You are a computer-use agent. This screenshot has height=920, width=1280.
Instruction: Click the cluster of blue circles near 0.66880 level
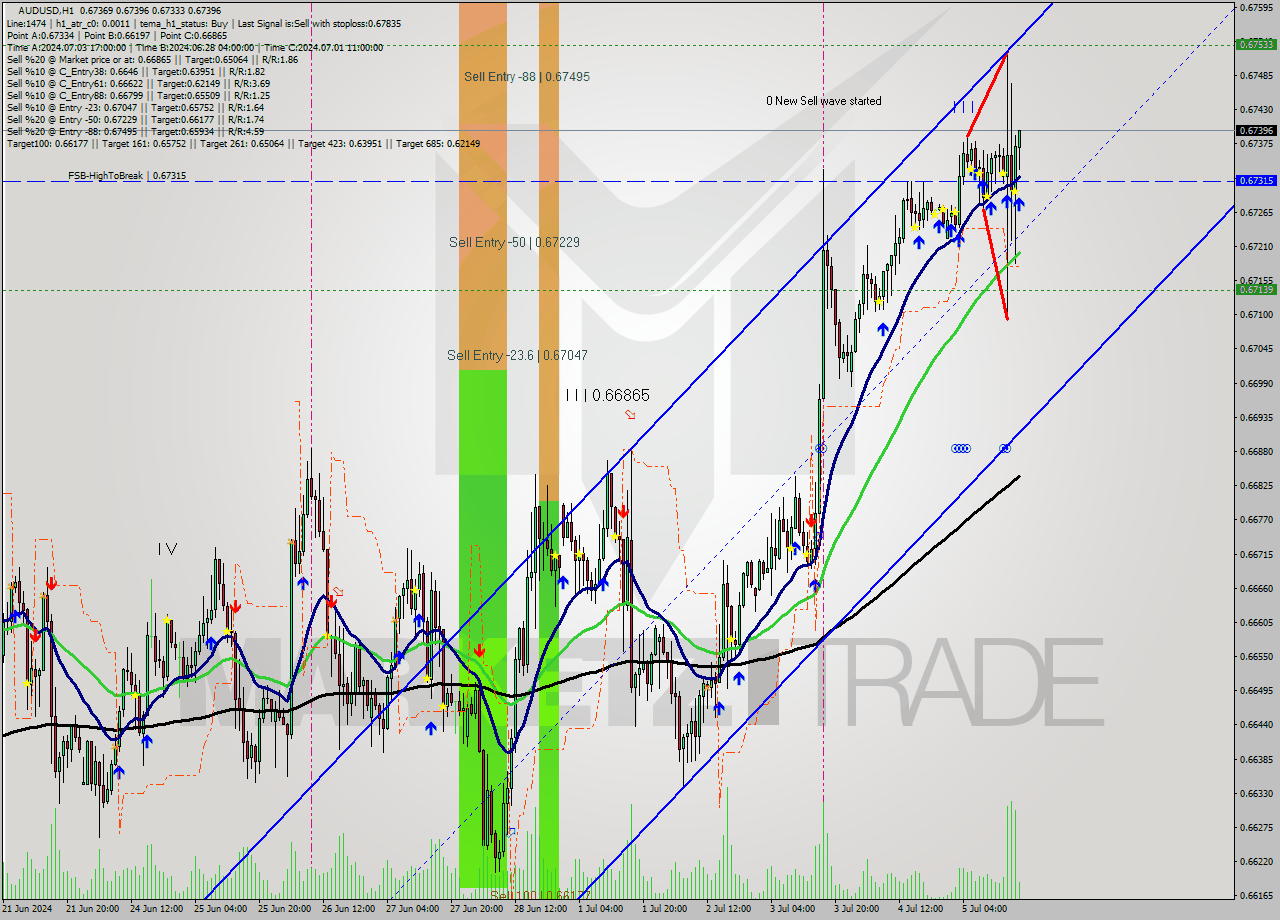(961, 449)
